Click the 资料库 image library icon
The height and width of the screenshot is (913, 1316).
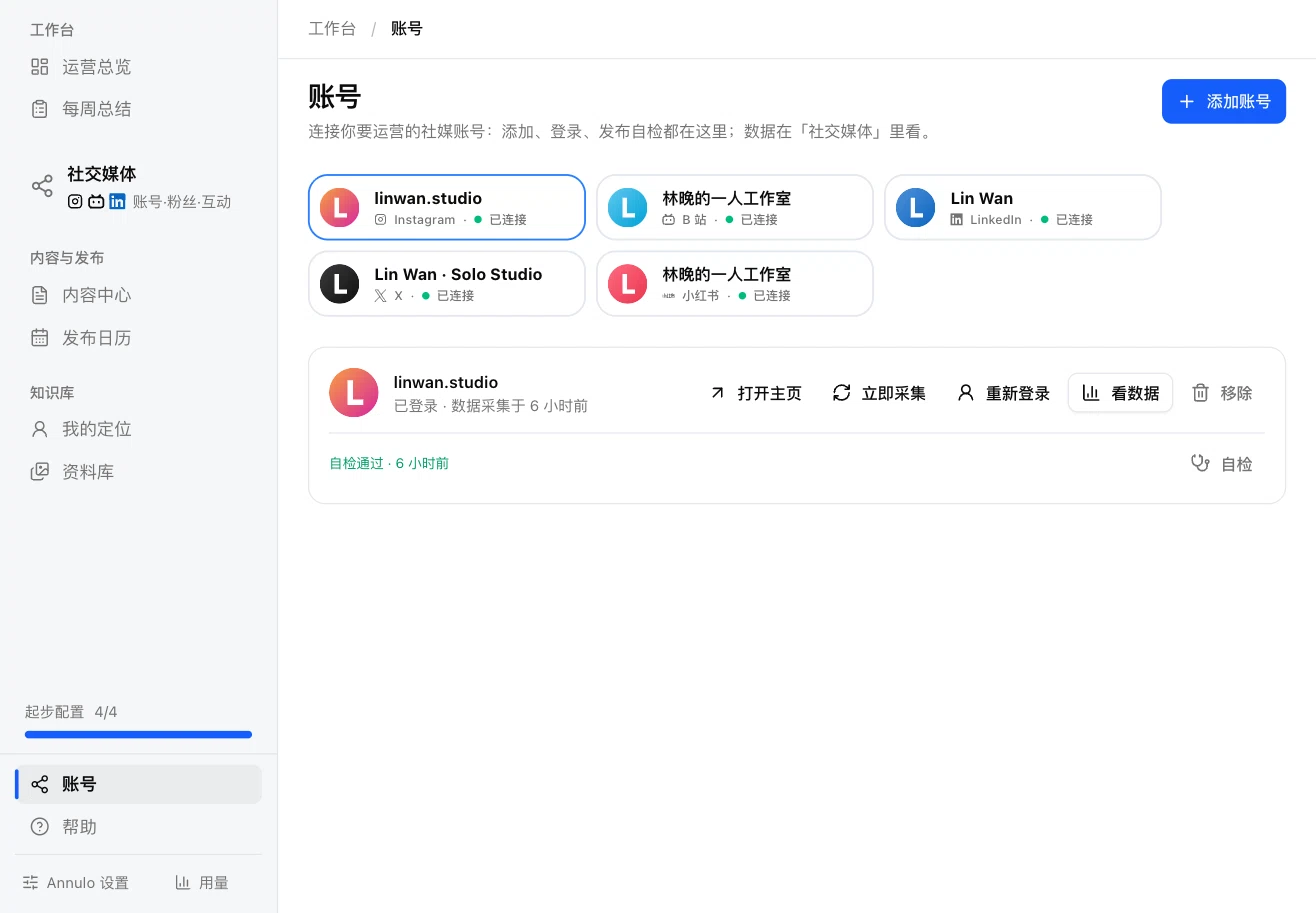pos(40,471)
